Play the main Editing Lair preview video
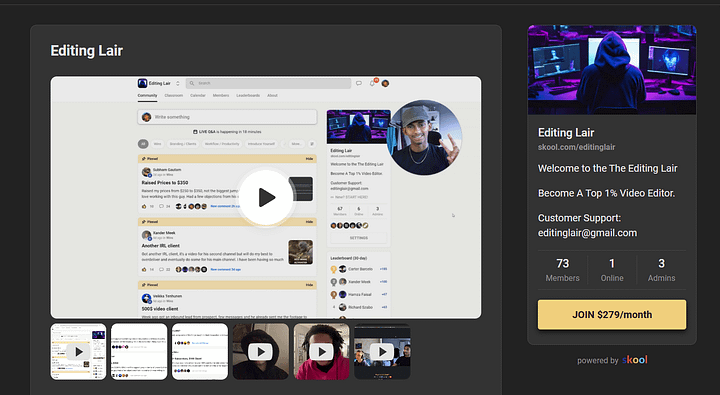The image size is (720, 395). click(x=266, y=198)
